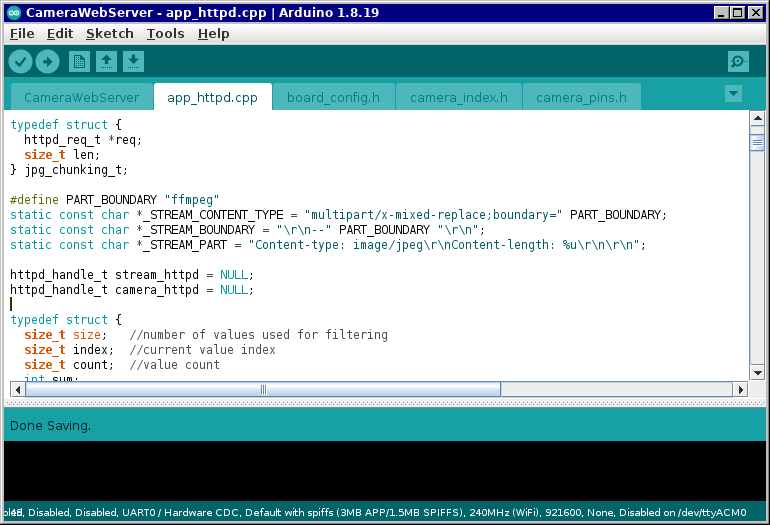
Task: Switch to the CameraWebServer tab
Action: [81, 98]
